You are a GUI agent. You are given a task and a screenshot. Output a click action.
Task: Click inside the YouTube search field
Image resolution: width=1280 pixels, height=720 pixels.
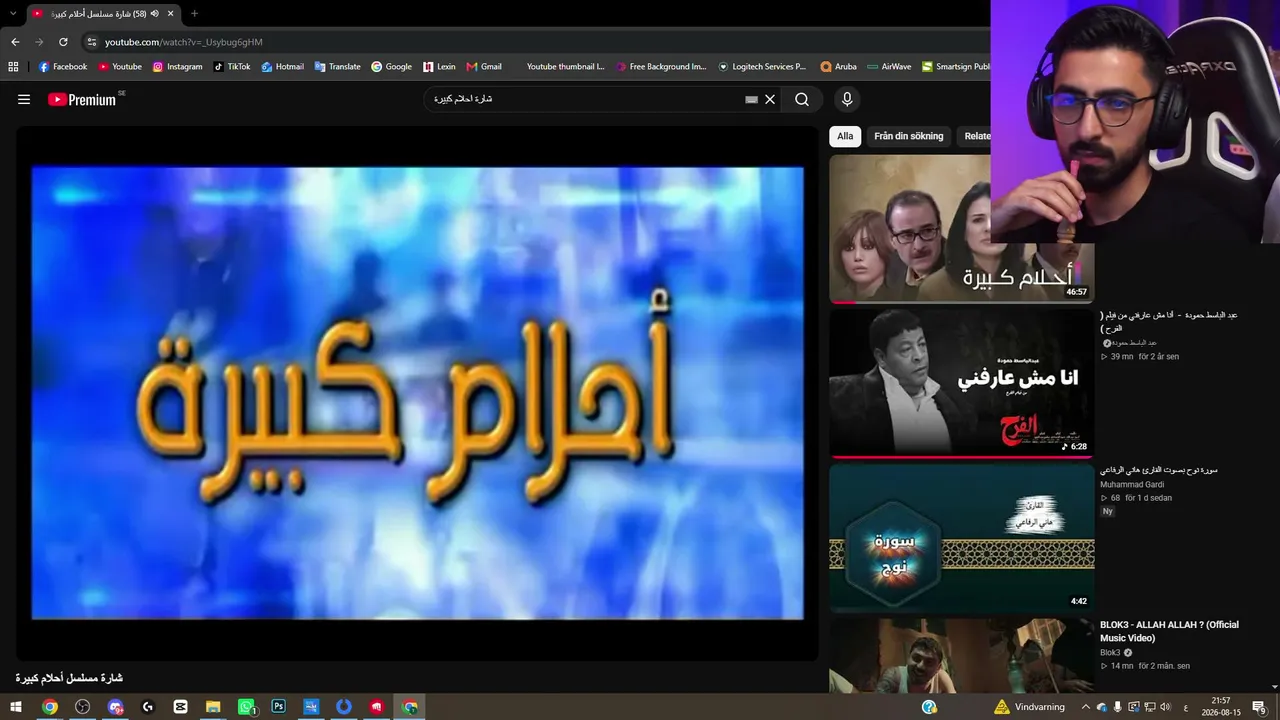point(585,99)
